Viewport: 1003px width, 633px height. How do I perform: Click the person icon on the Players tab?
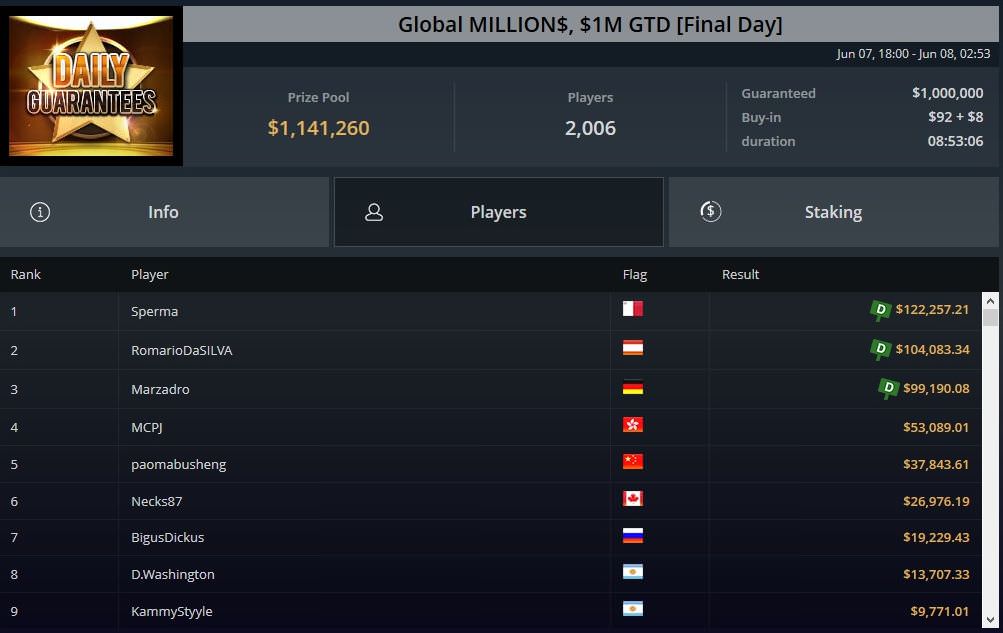point(374,212)
